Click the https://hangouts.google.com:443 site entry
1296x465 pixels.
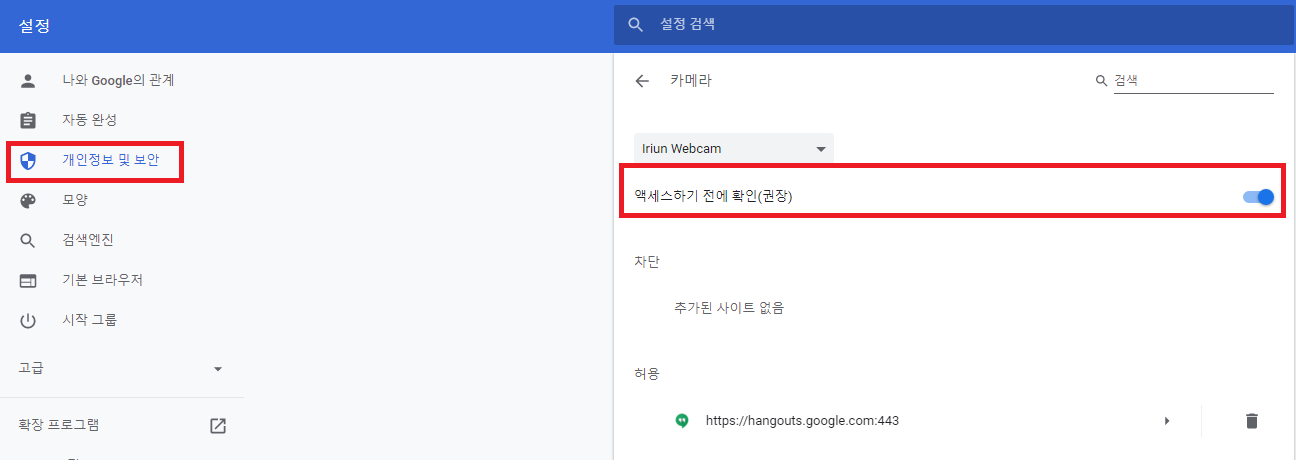coord(802,421)
